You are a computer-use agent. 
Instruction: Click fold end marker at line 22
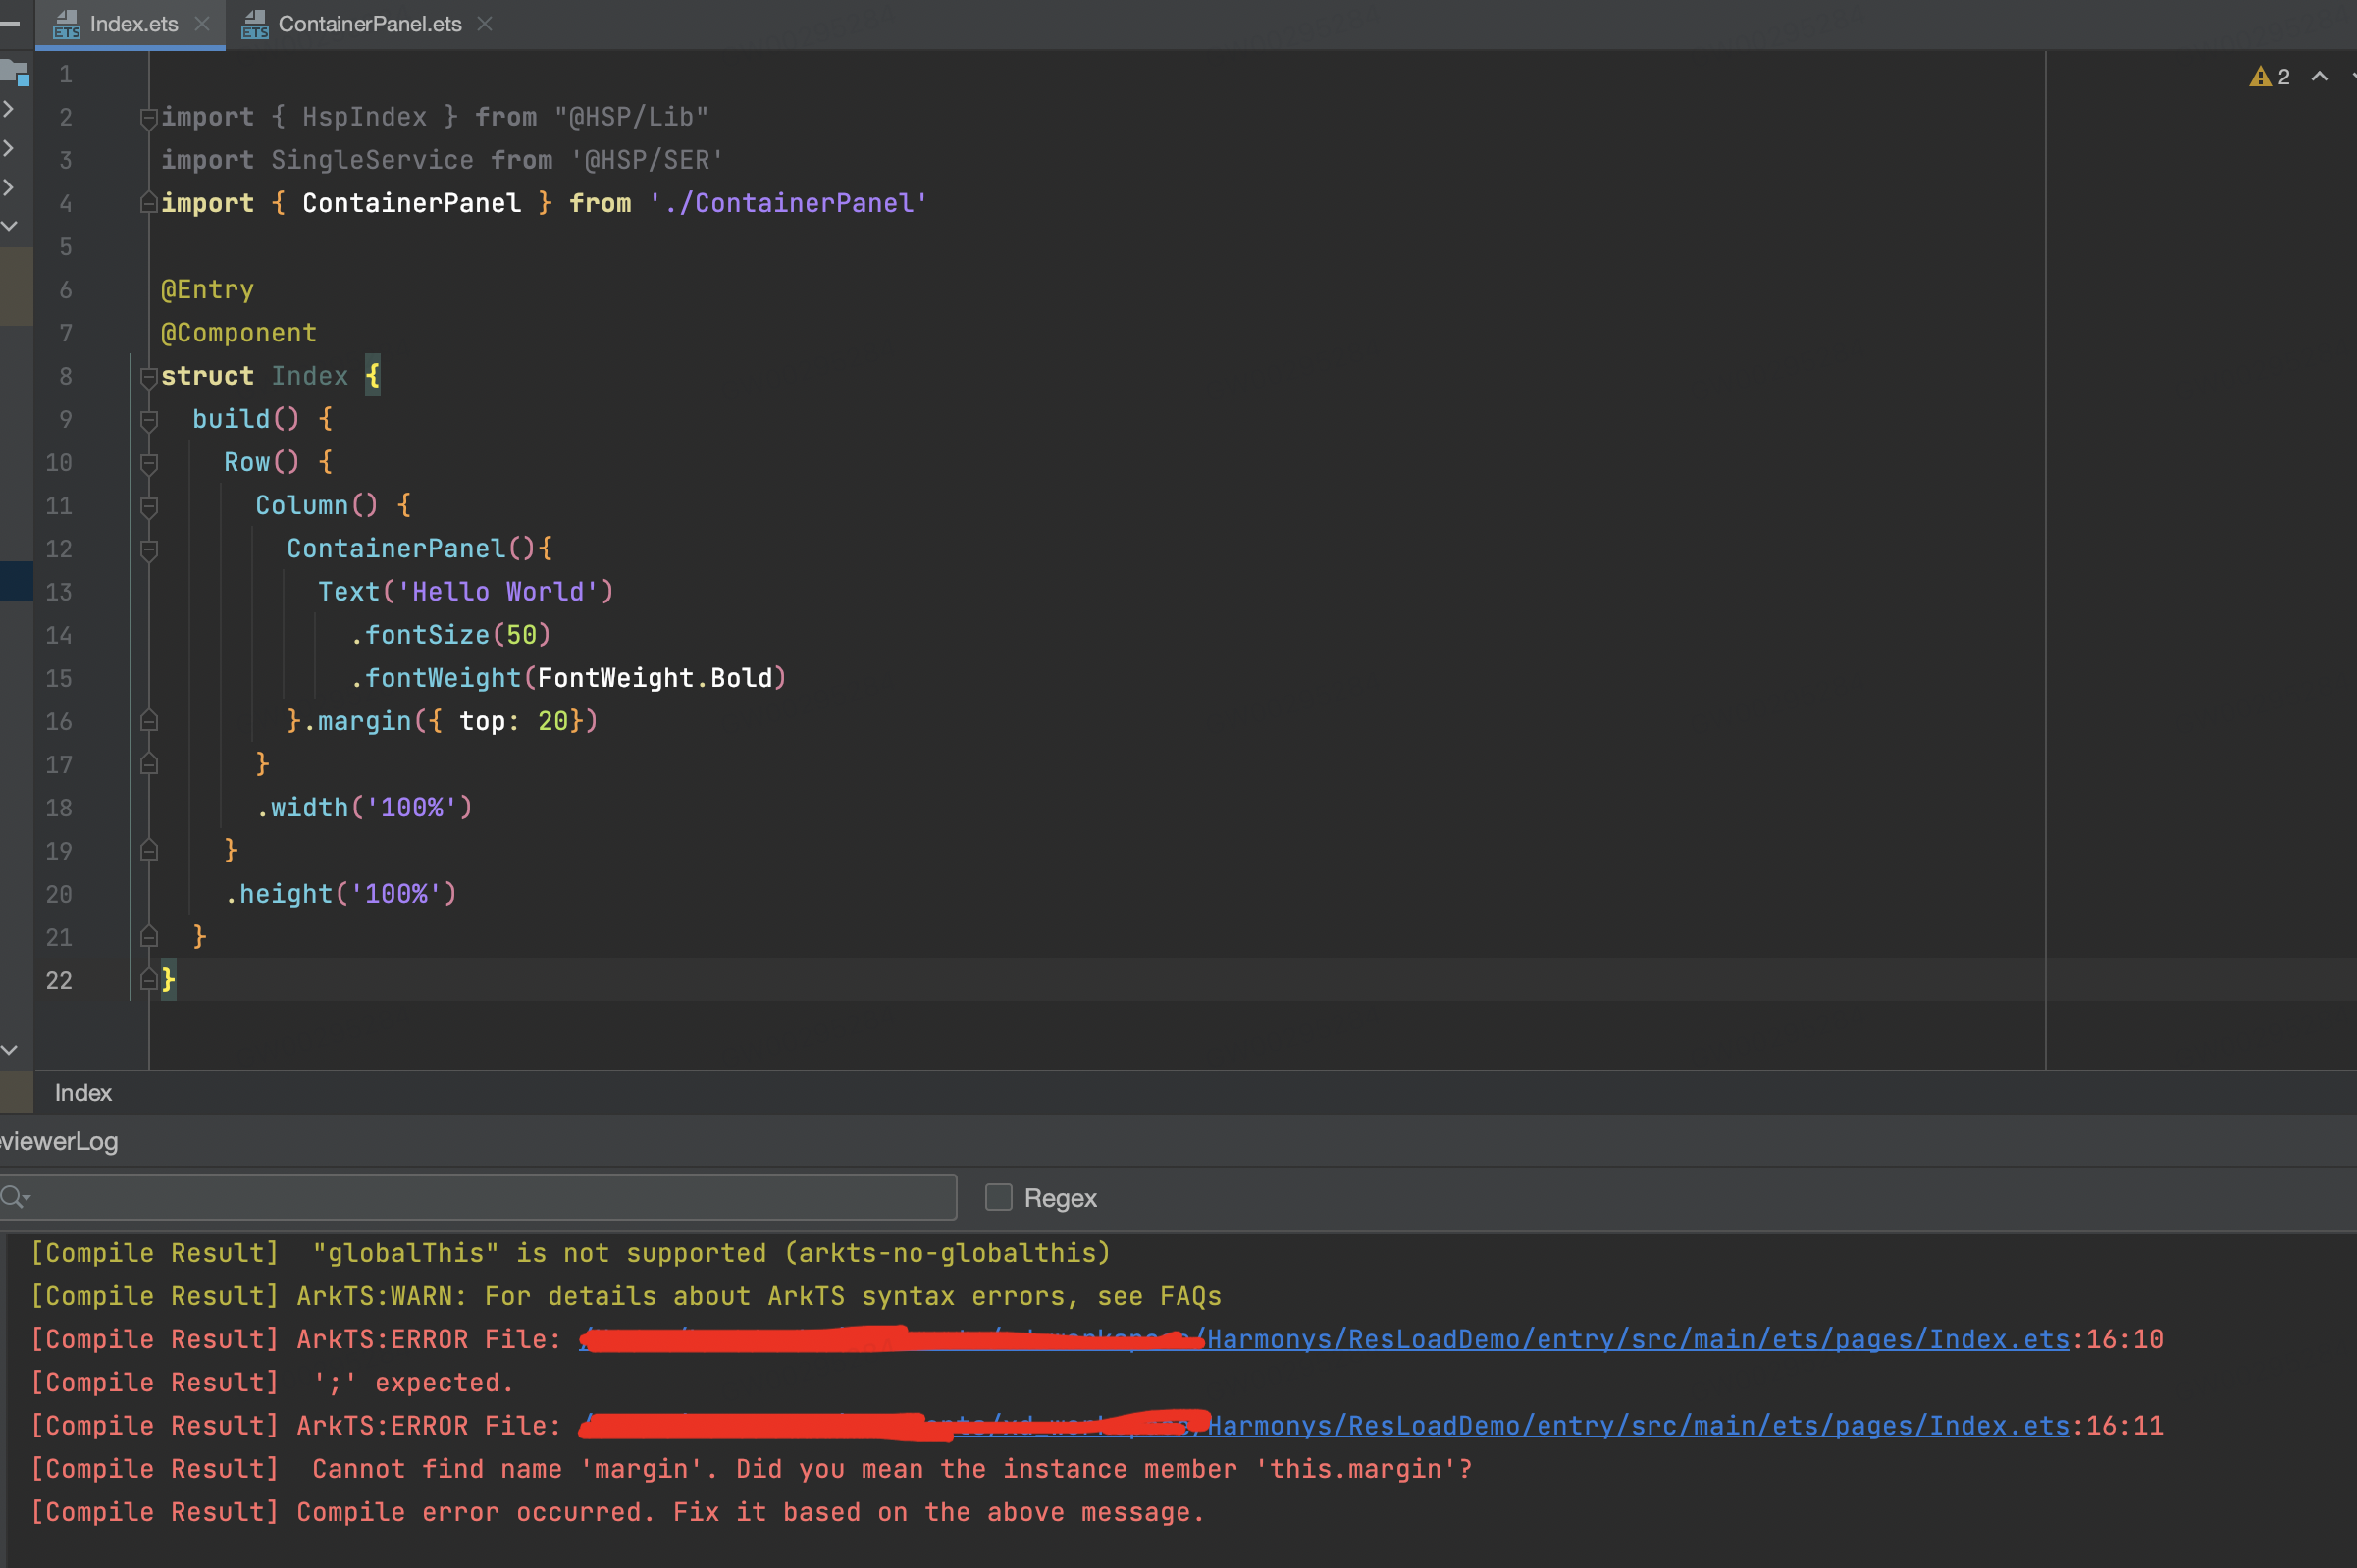[x=149, y=980]
